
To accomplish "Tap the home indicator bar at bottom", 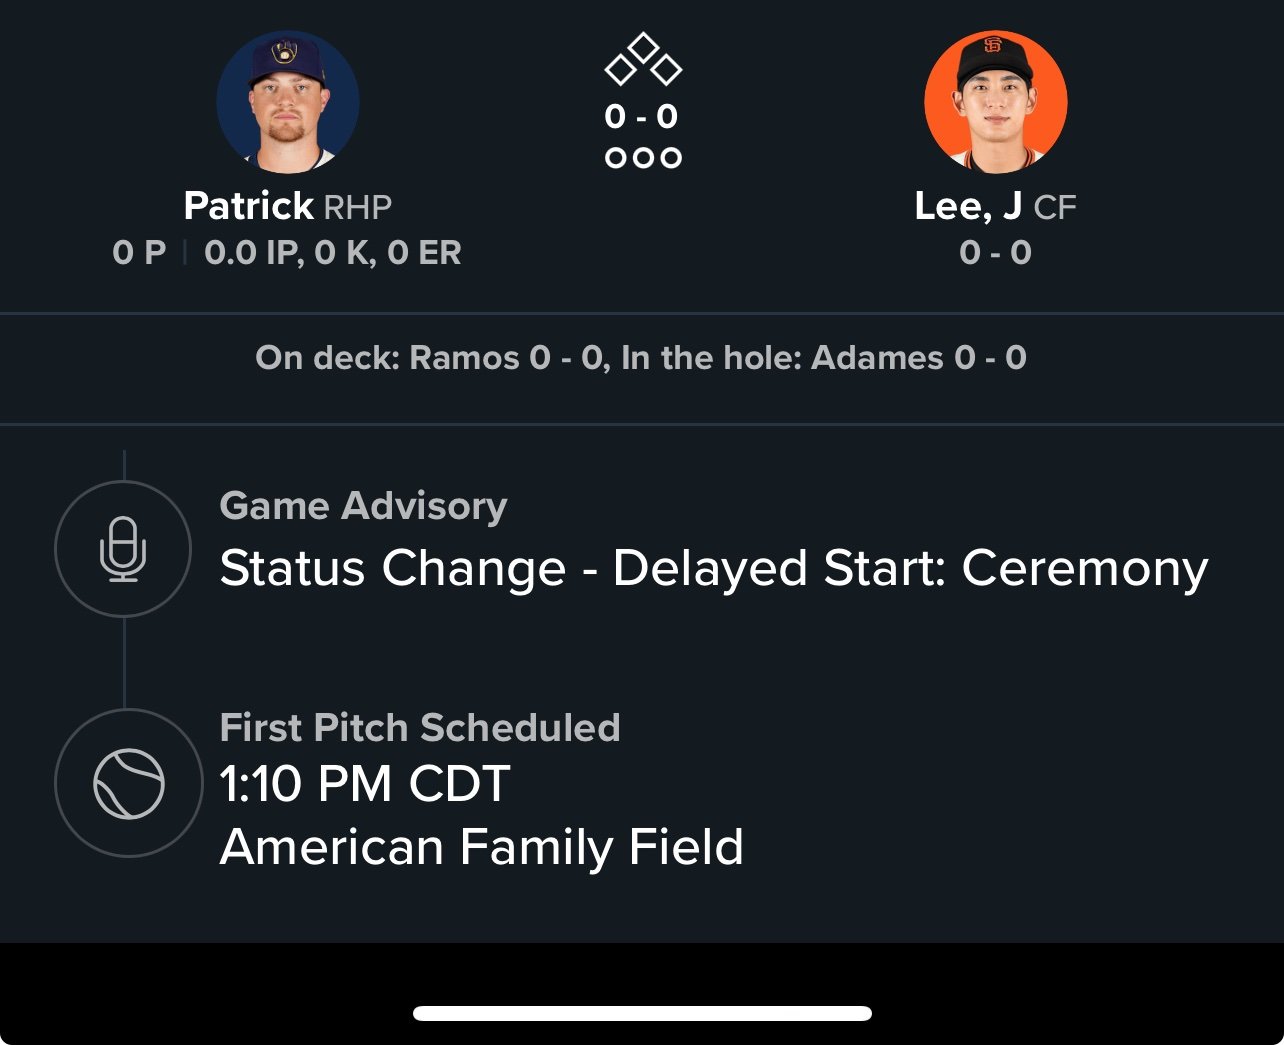I will (642, 1013).
